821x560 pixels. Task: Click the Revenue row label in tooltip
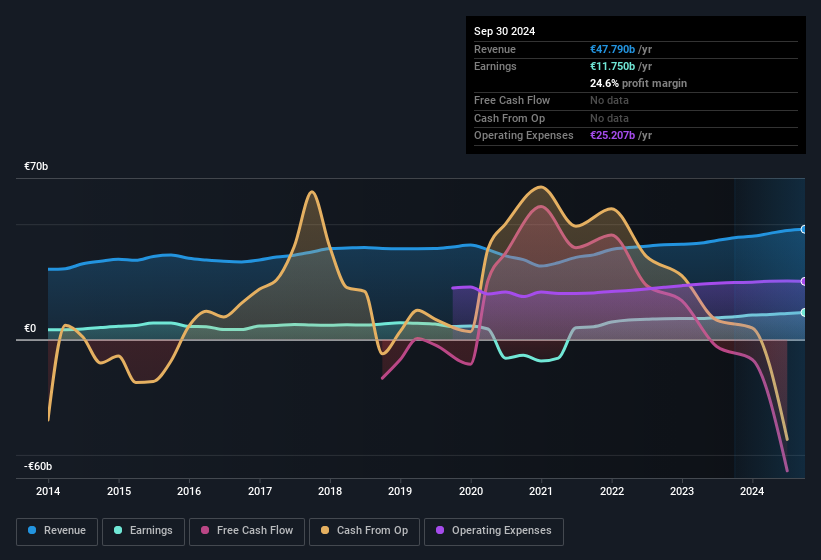click(494, 49)
